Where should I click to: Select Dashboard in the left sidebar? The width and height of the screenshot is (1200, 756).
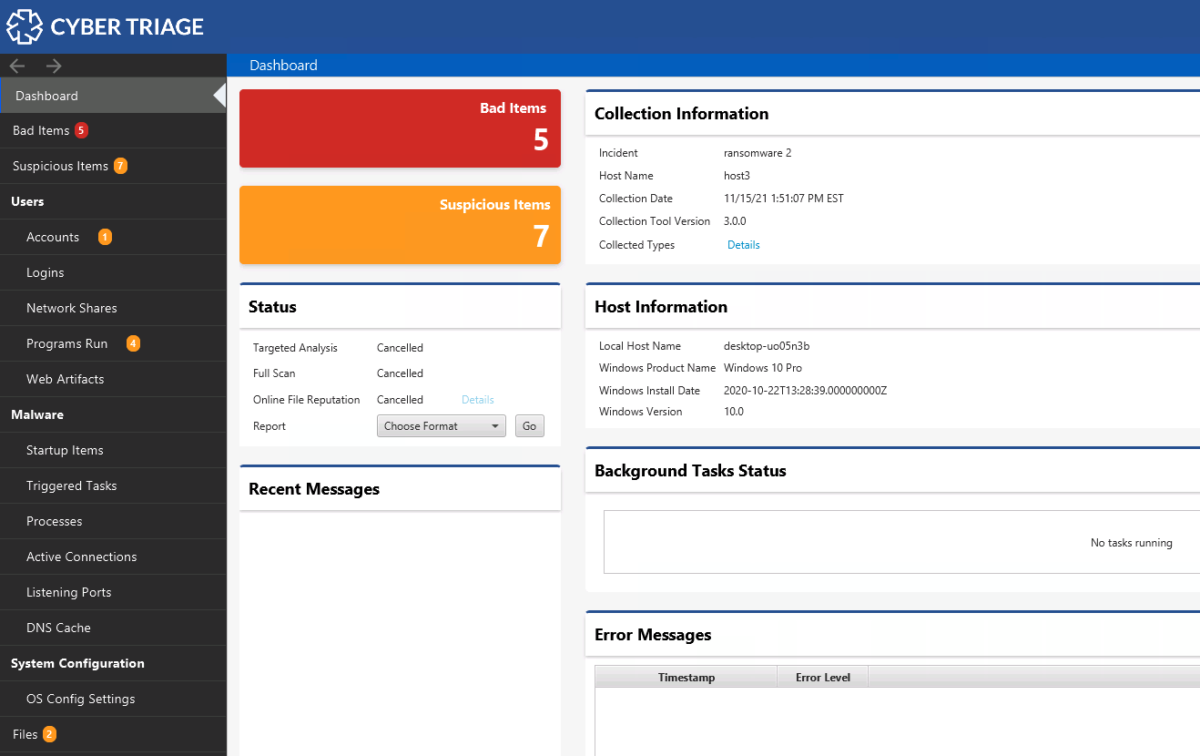(x=45, y=95)
